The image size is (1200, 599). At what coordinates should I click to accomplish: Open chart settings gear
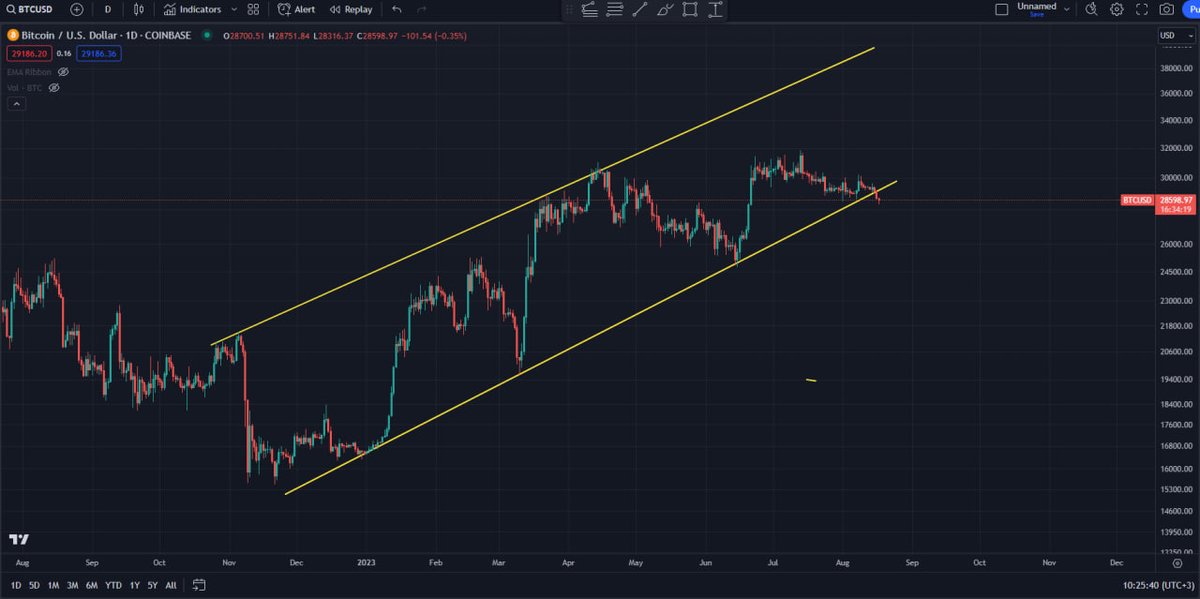(x=1117, y=9)
